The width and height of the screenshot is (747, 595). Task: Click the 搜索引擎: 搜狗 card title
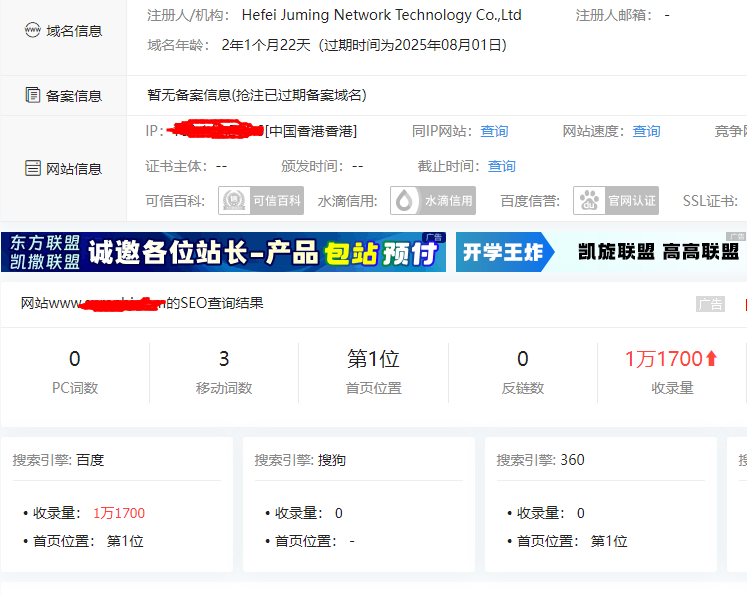coord(300,460)
